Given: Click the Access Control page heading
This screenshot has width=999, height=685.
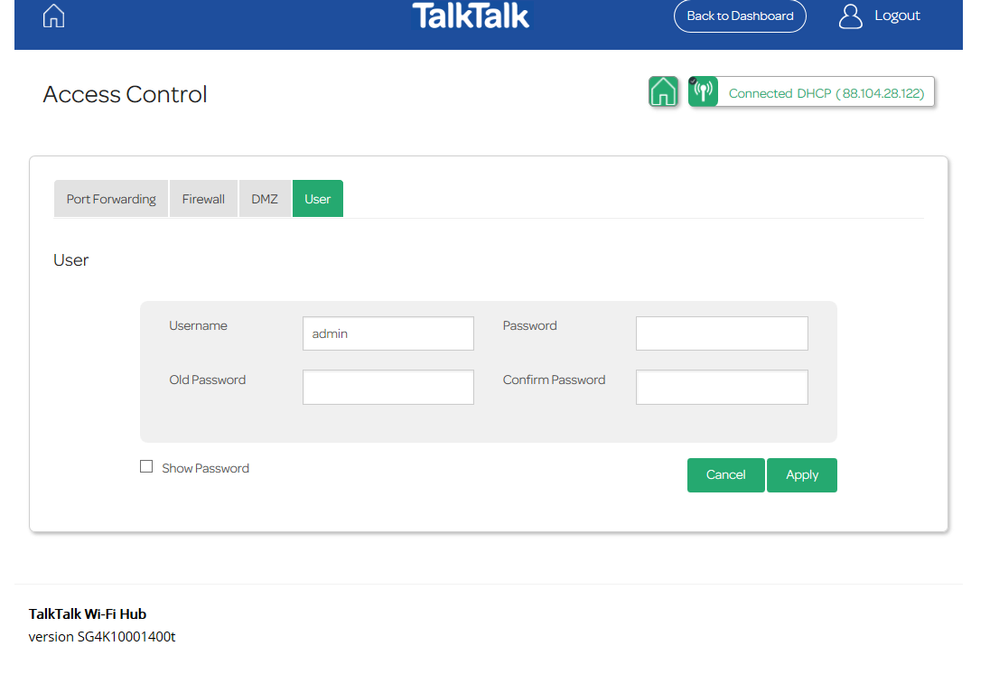Looking at the screenshot, I should click(125, 94).
